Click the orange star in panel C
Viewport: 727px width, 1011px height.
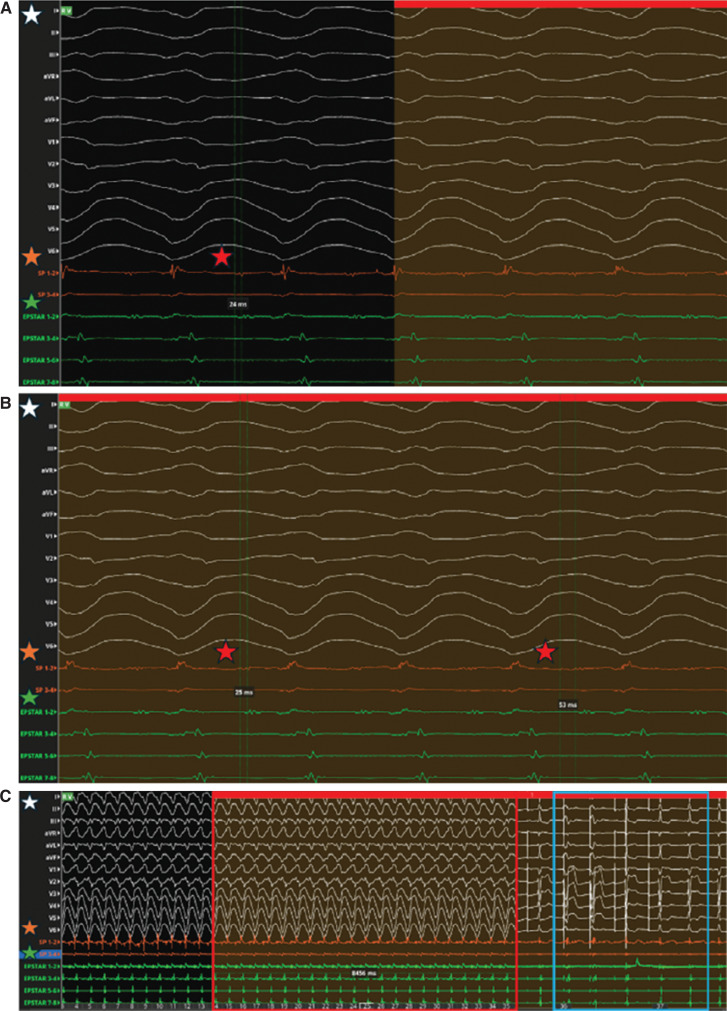pyautogui.click(x=33, y=928)
